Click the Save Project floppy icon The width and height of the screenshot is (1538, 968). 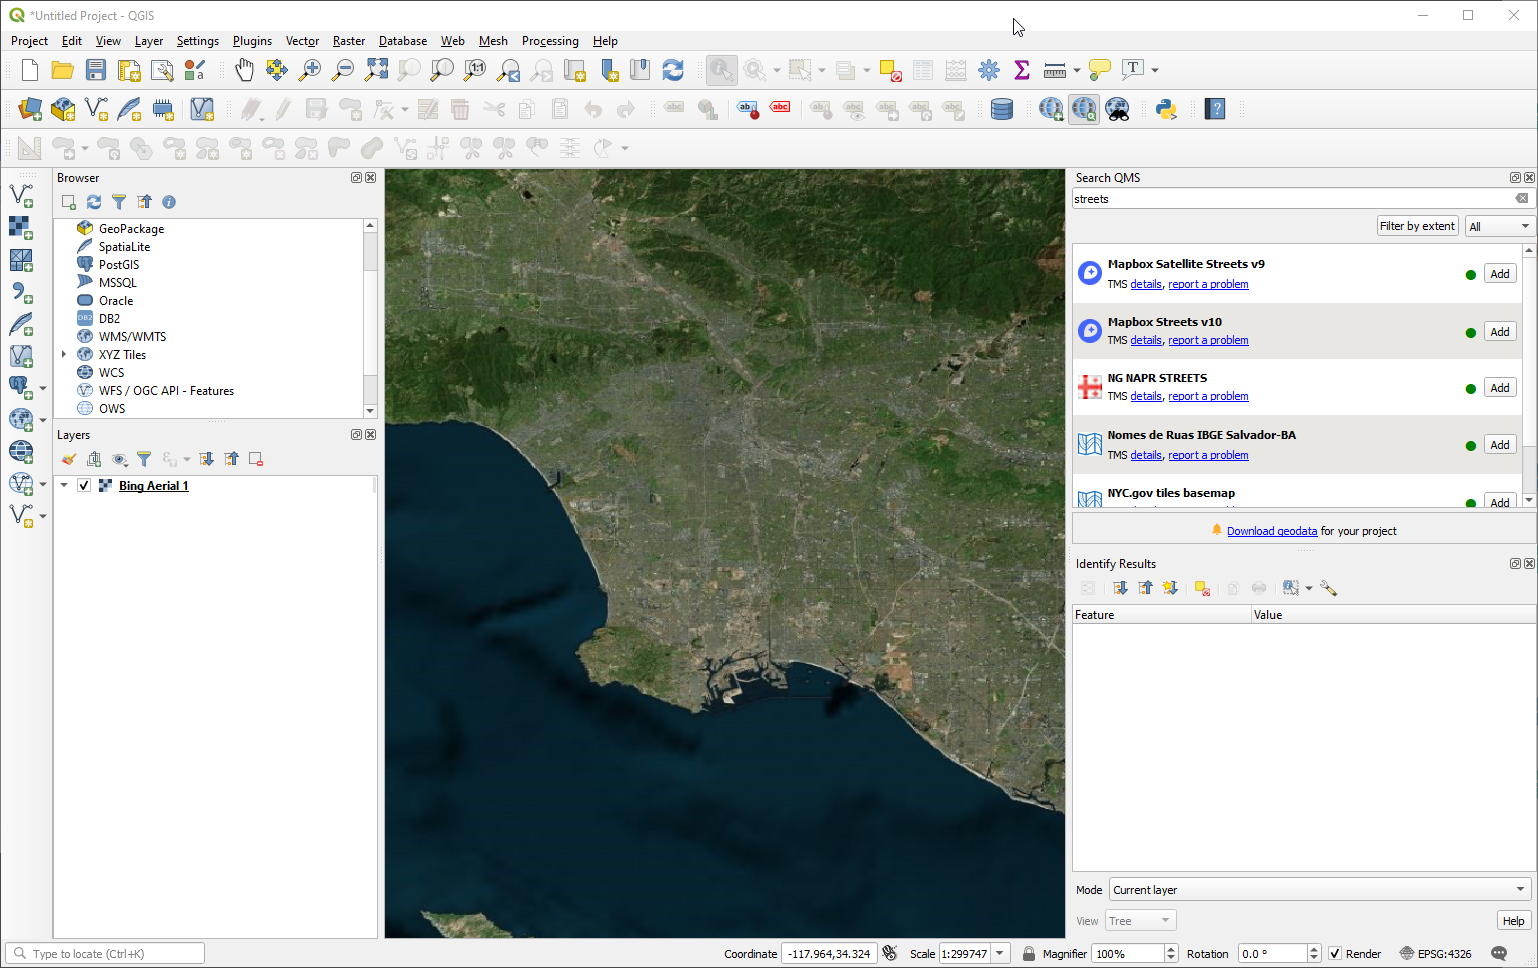click(x=96, y=70)
